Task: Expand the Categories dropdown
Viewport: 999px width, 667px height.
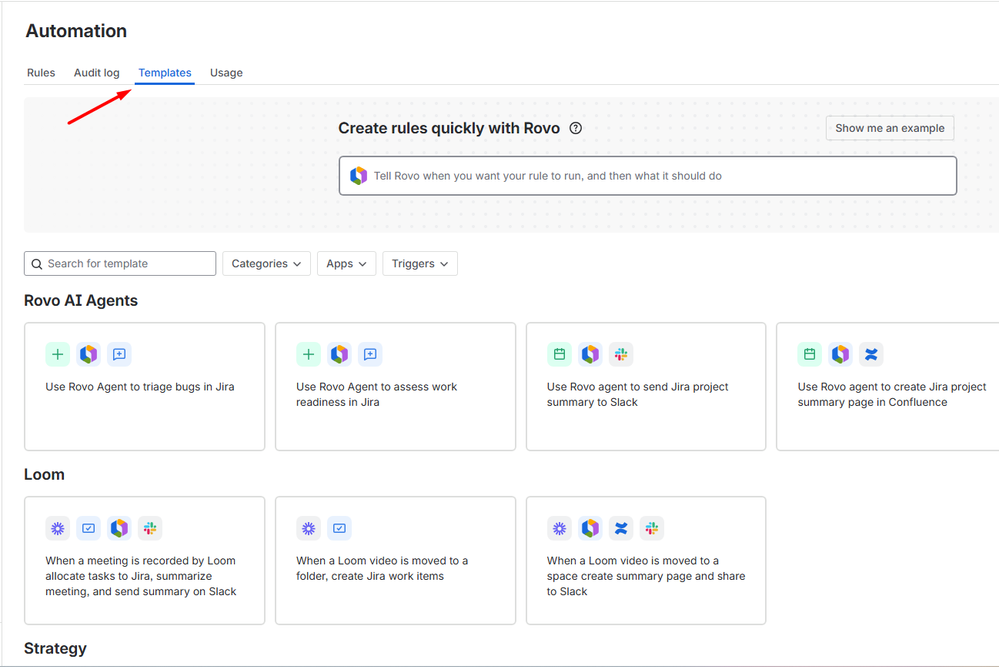Action: 266,264
